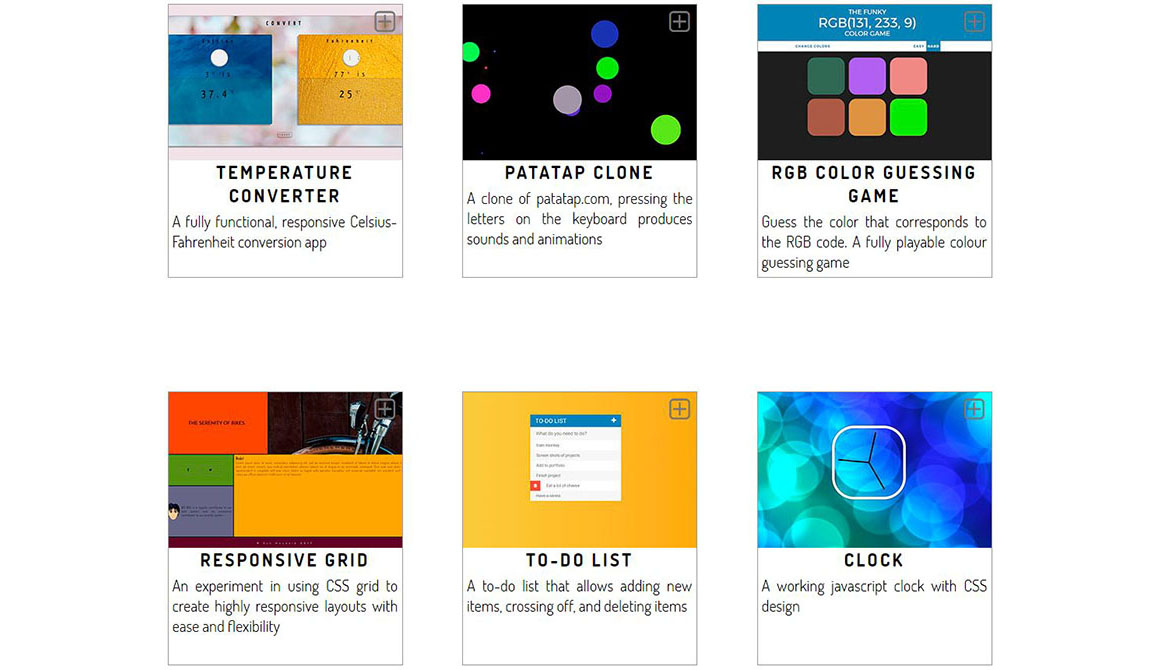1161x670 pixels.
Task: Select the To-Do List heading
Action: 579,560
